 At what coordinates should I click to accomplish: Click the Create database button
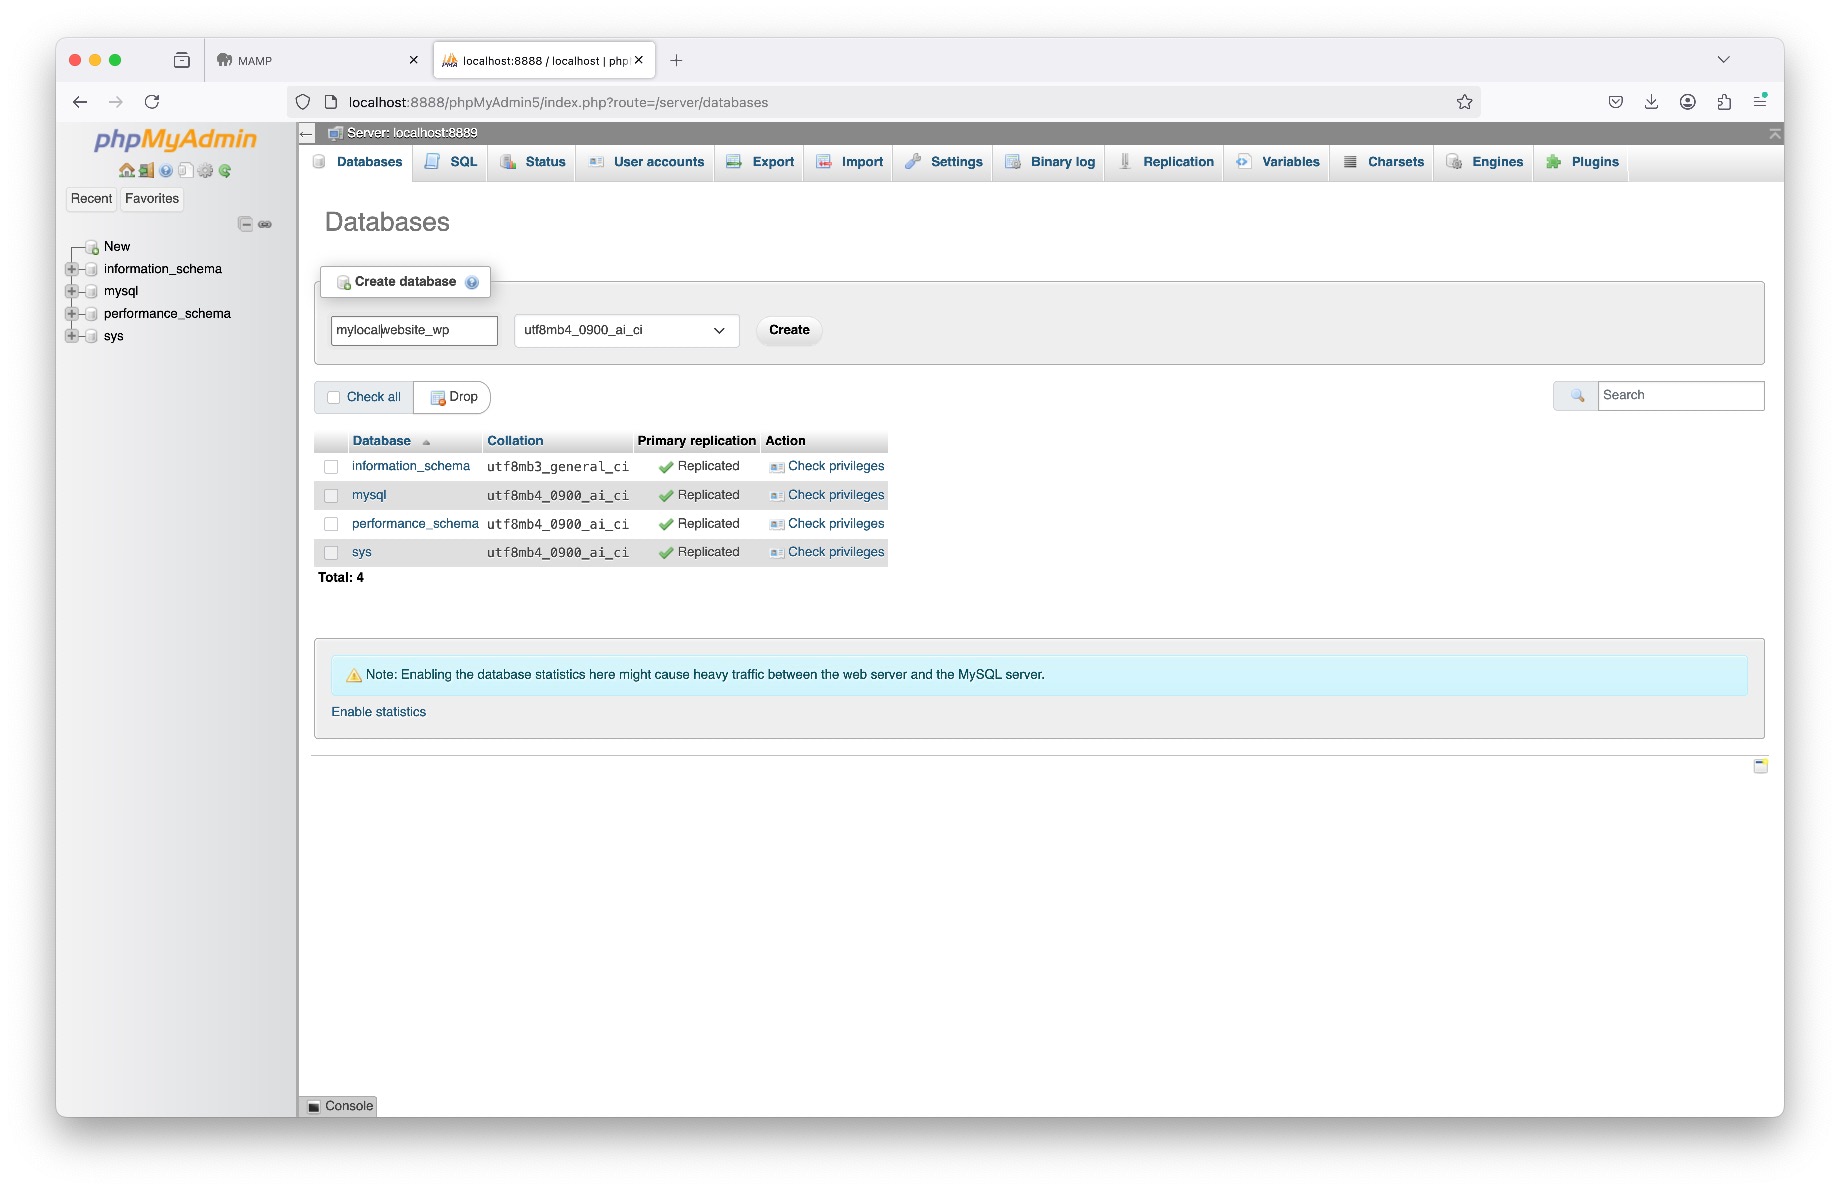point(789,330)
